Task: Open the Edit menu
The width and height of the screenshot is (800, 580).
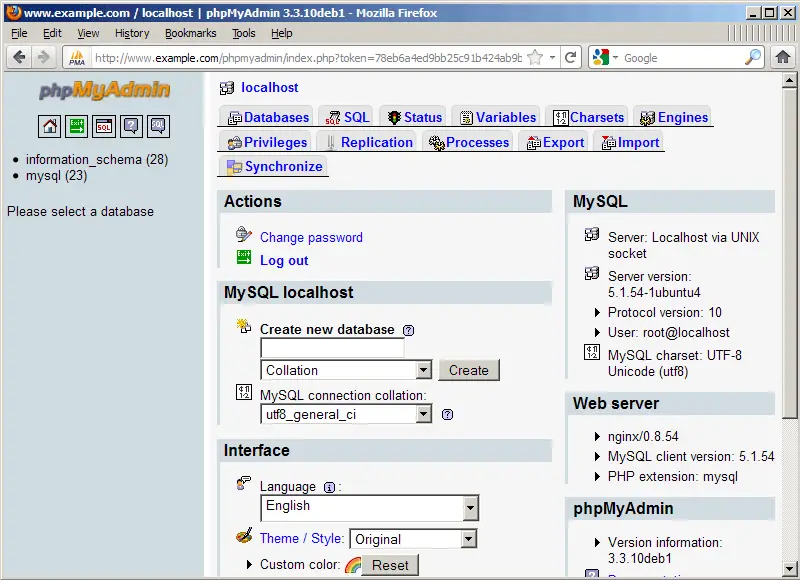Action: pos(52,33)
